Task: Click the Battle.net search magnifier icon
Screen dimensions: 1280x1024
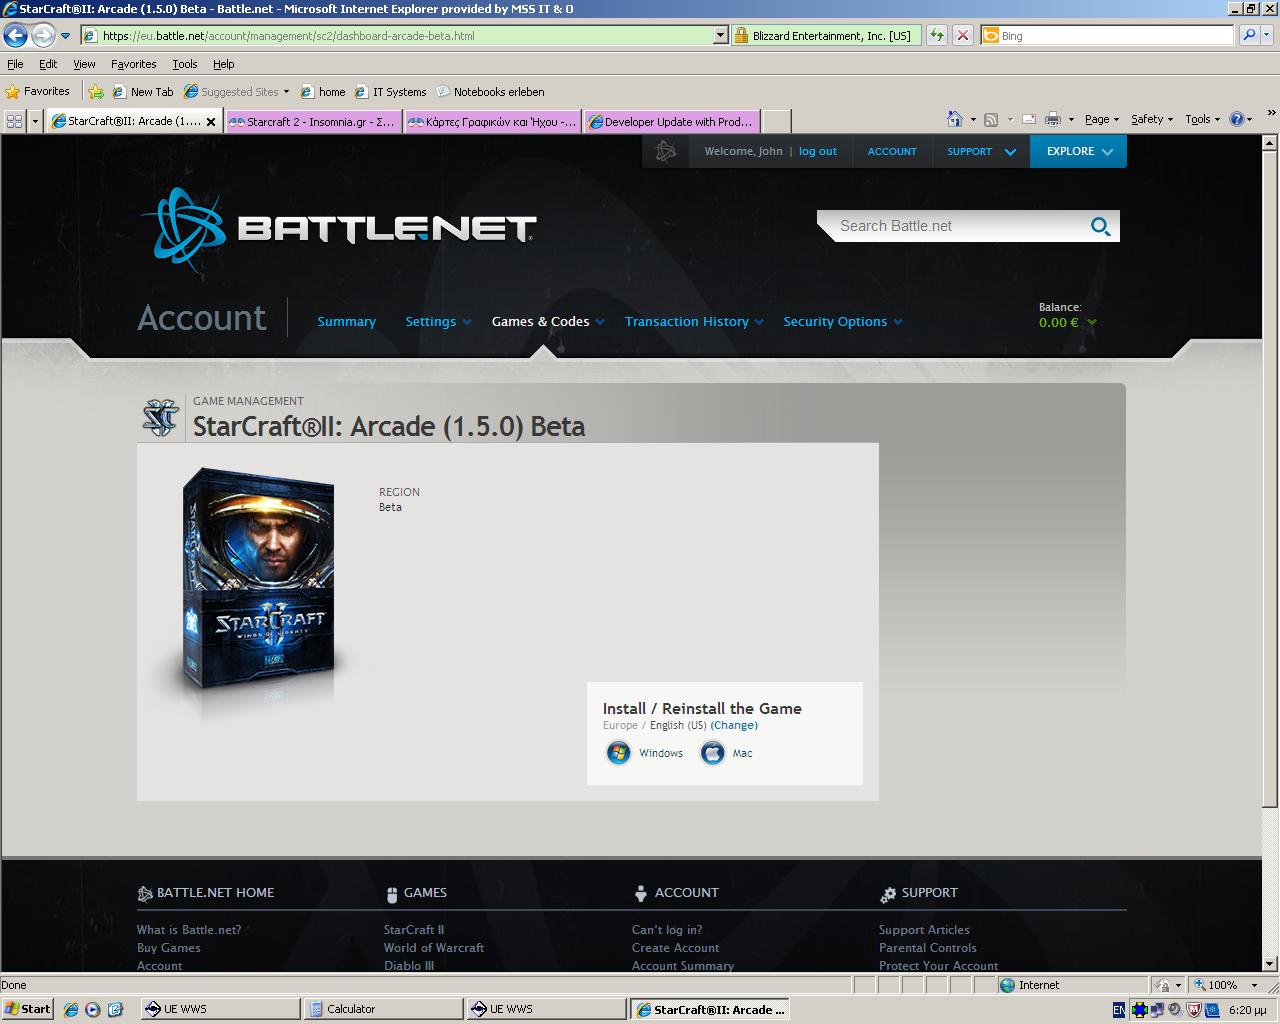Action: [x=1100, y=226]
